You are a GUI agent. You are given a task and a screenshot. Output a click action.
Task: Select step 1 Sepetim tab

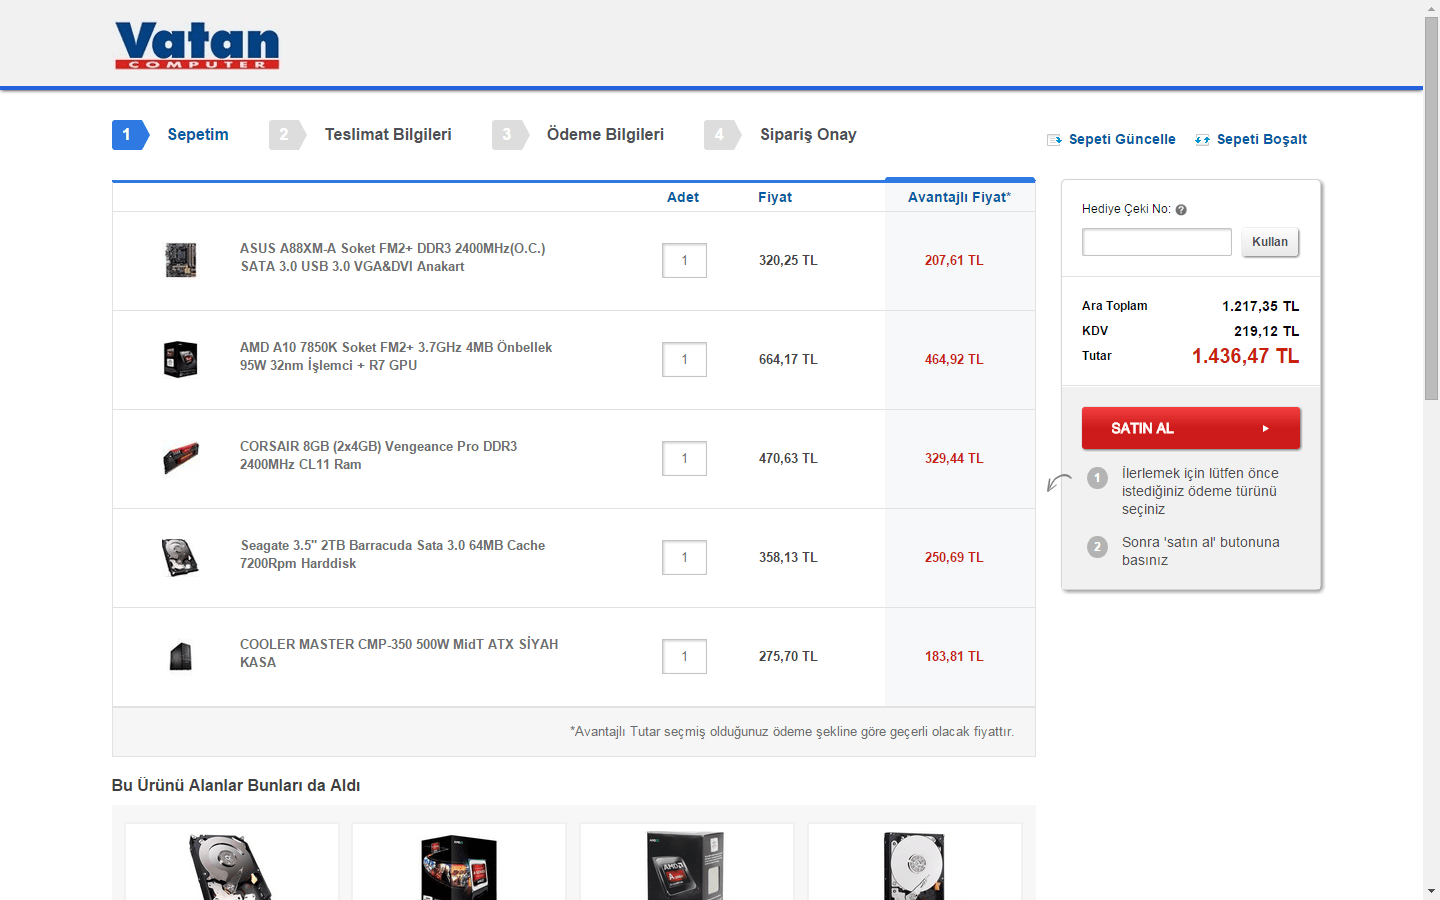(x=171, y=135)
